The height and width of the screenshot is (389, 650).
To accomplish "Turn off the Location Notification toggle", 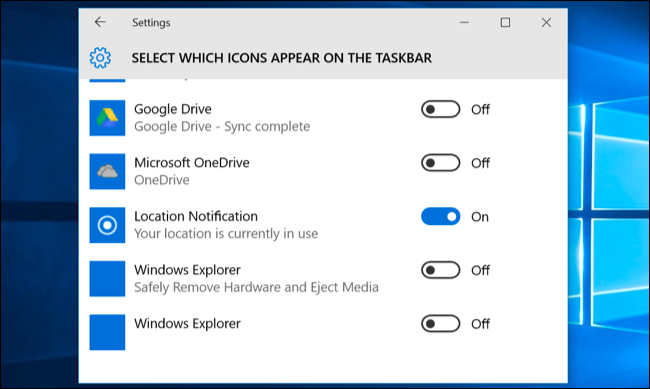I will (x=441, y=216).
